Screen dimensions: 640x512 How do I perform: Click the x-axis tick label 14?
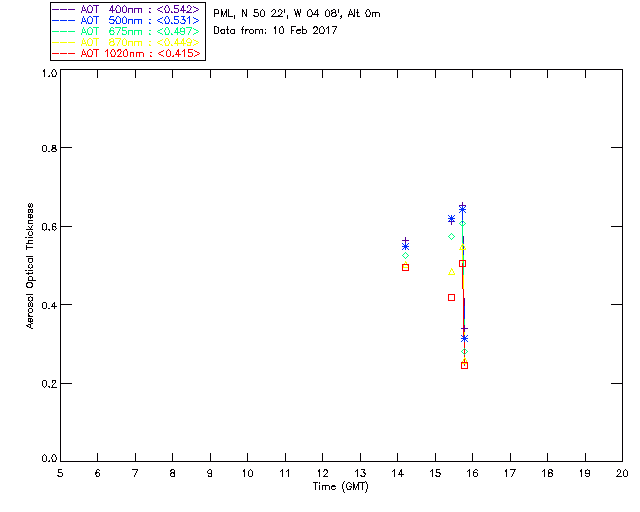398,473
